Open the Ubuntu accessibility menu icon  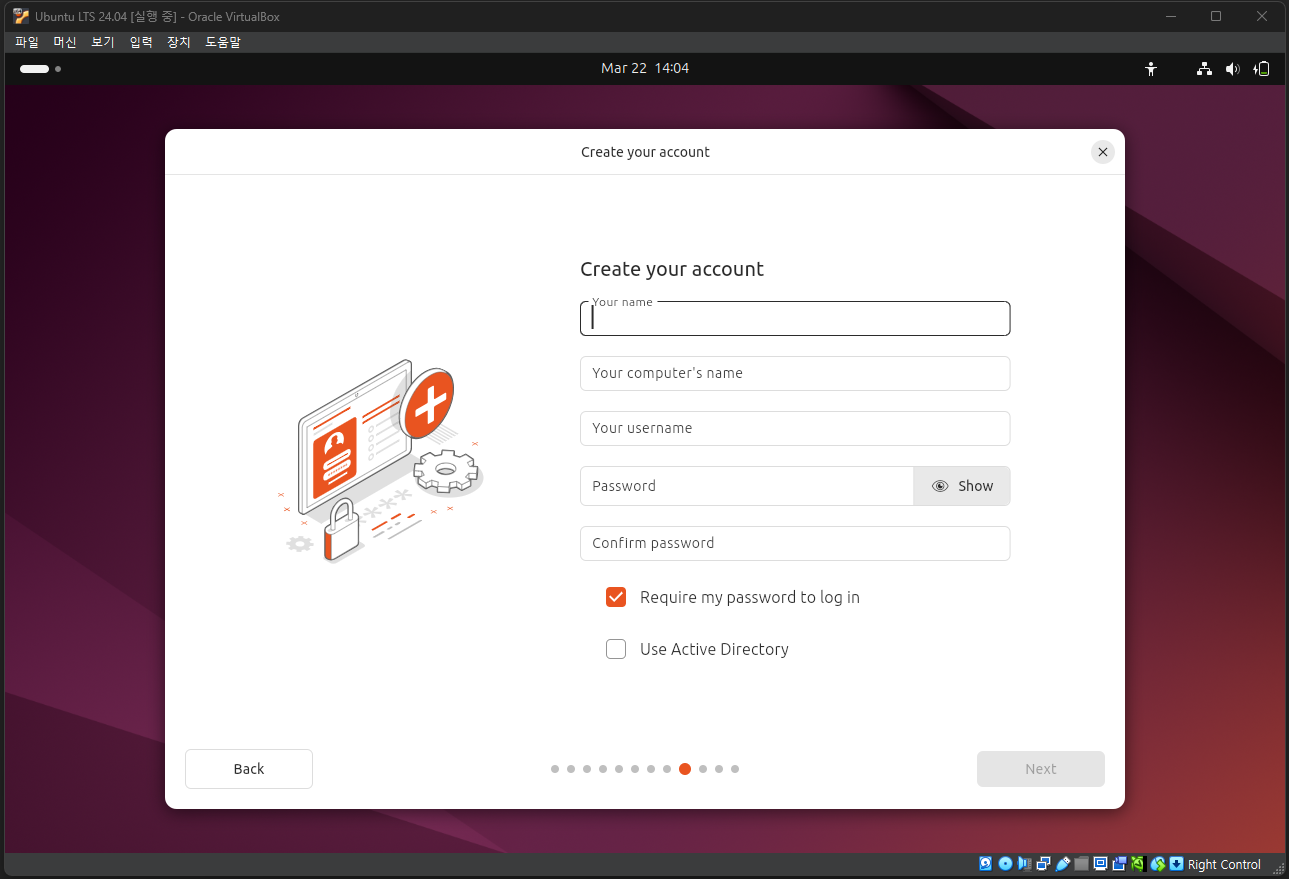1151,69
